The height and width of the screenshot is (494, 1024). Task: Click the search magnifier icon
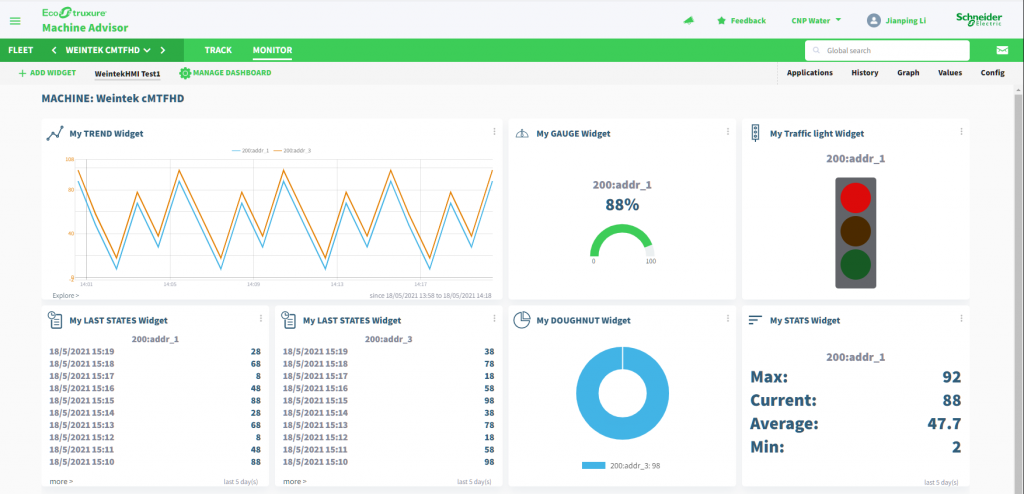tap(816, 50)
